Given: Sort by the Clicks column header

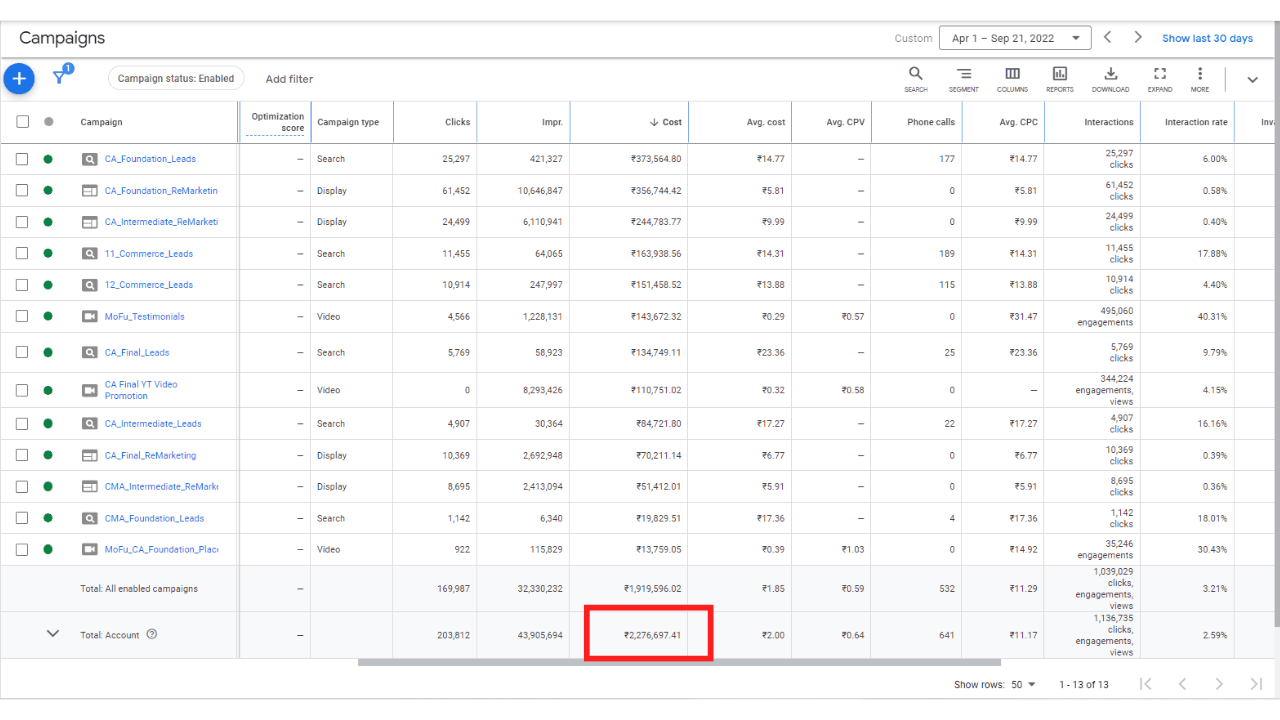Looking at the screenshot, I should (x=457, y=122).
